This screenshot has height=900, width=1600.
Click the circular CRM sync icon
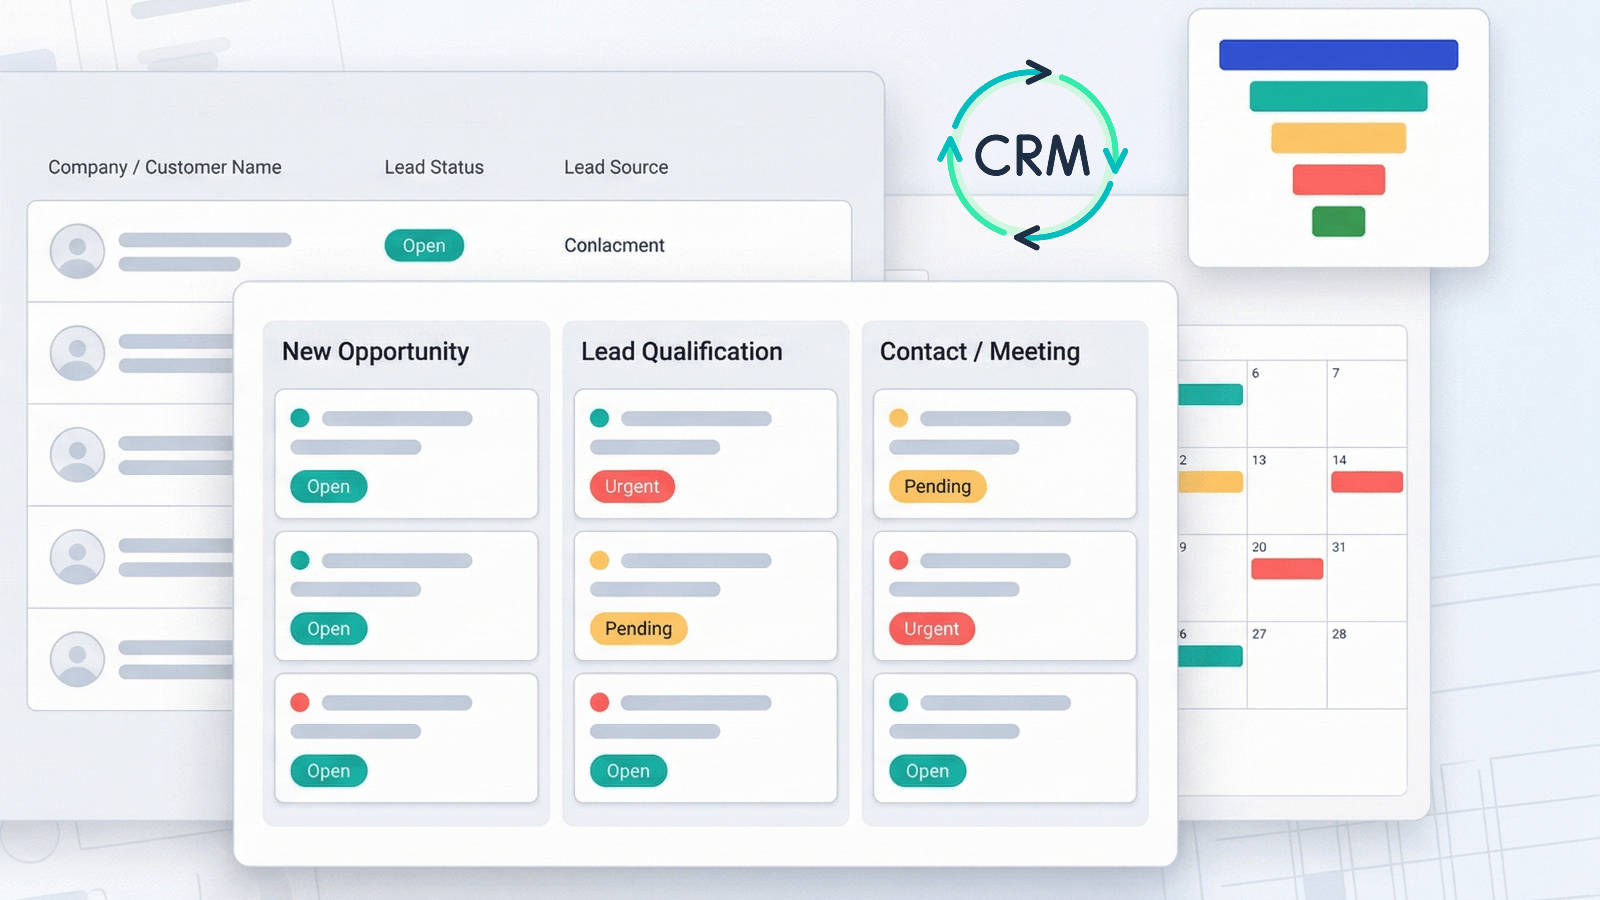pos(1033,155)
